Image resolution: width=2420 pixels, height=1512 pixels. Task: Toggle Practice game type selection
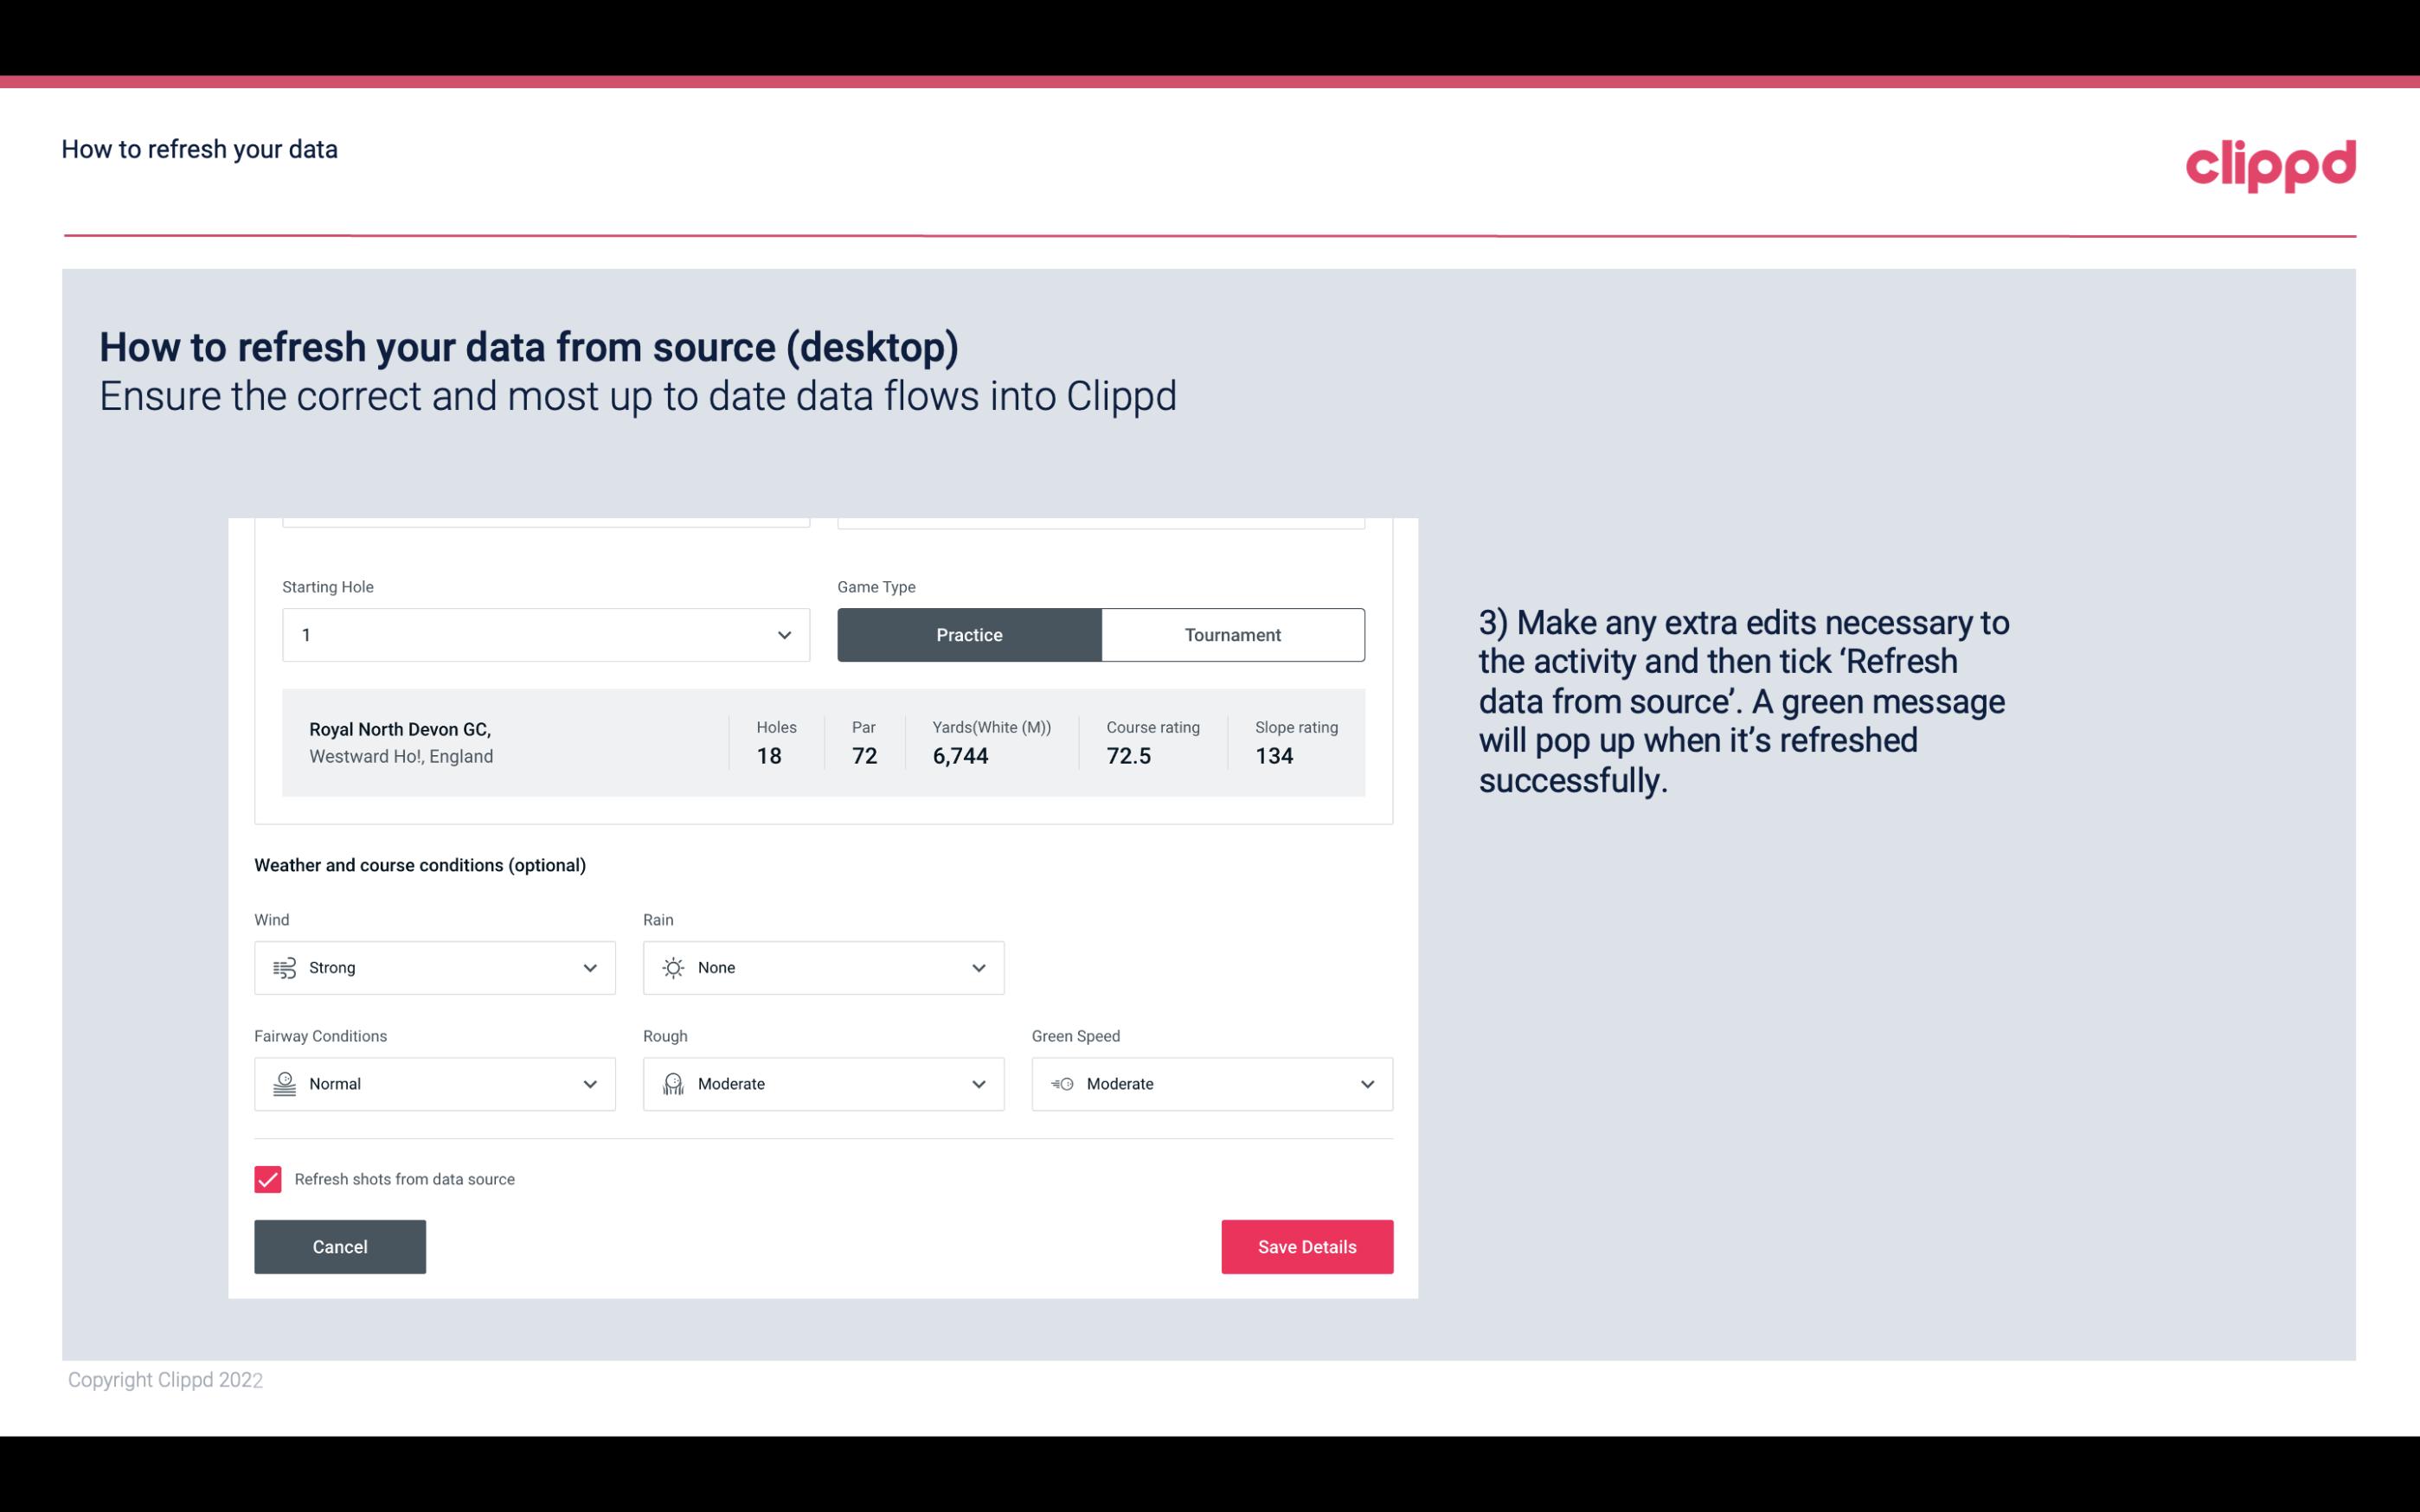[971, 634]
